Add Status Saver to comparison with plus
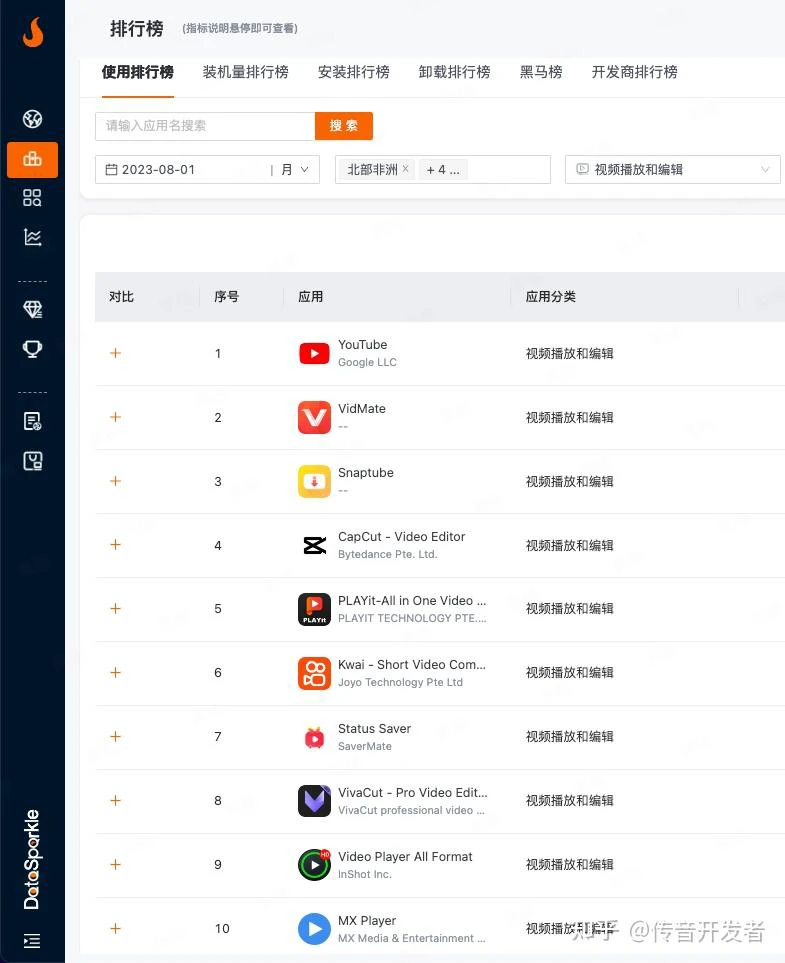This screenshot has height=963, width=785. (x=115, y=736)
